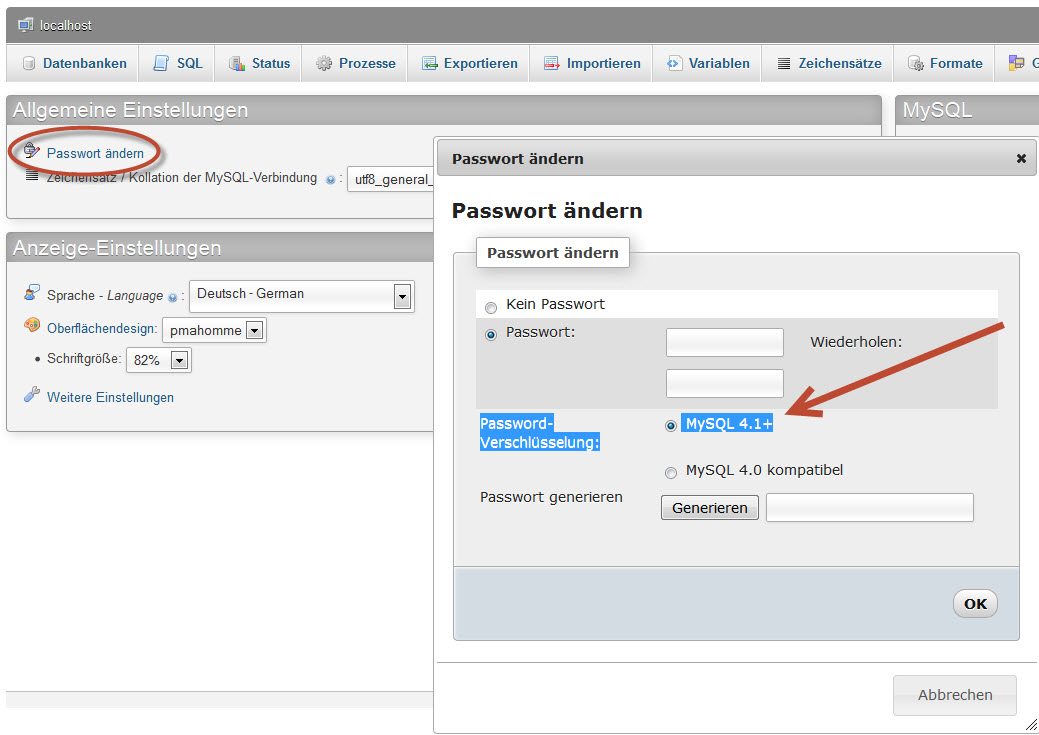Image resolution: width=1039 pixels, height=735 pixels.
Task: Click the Passwort ändern link
Action: tap(95, 153)
